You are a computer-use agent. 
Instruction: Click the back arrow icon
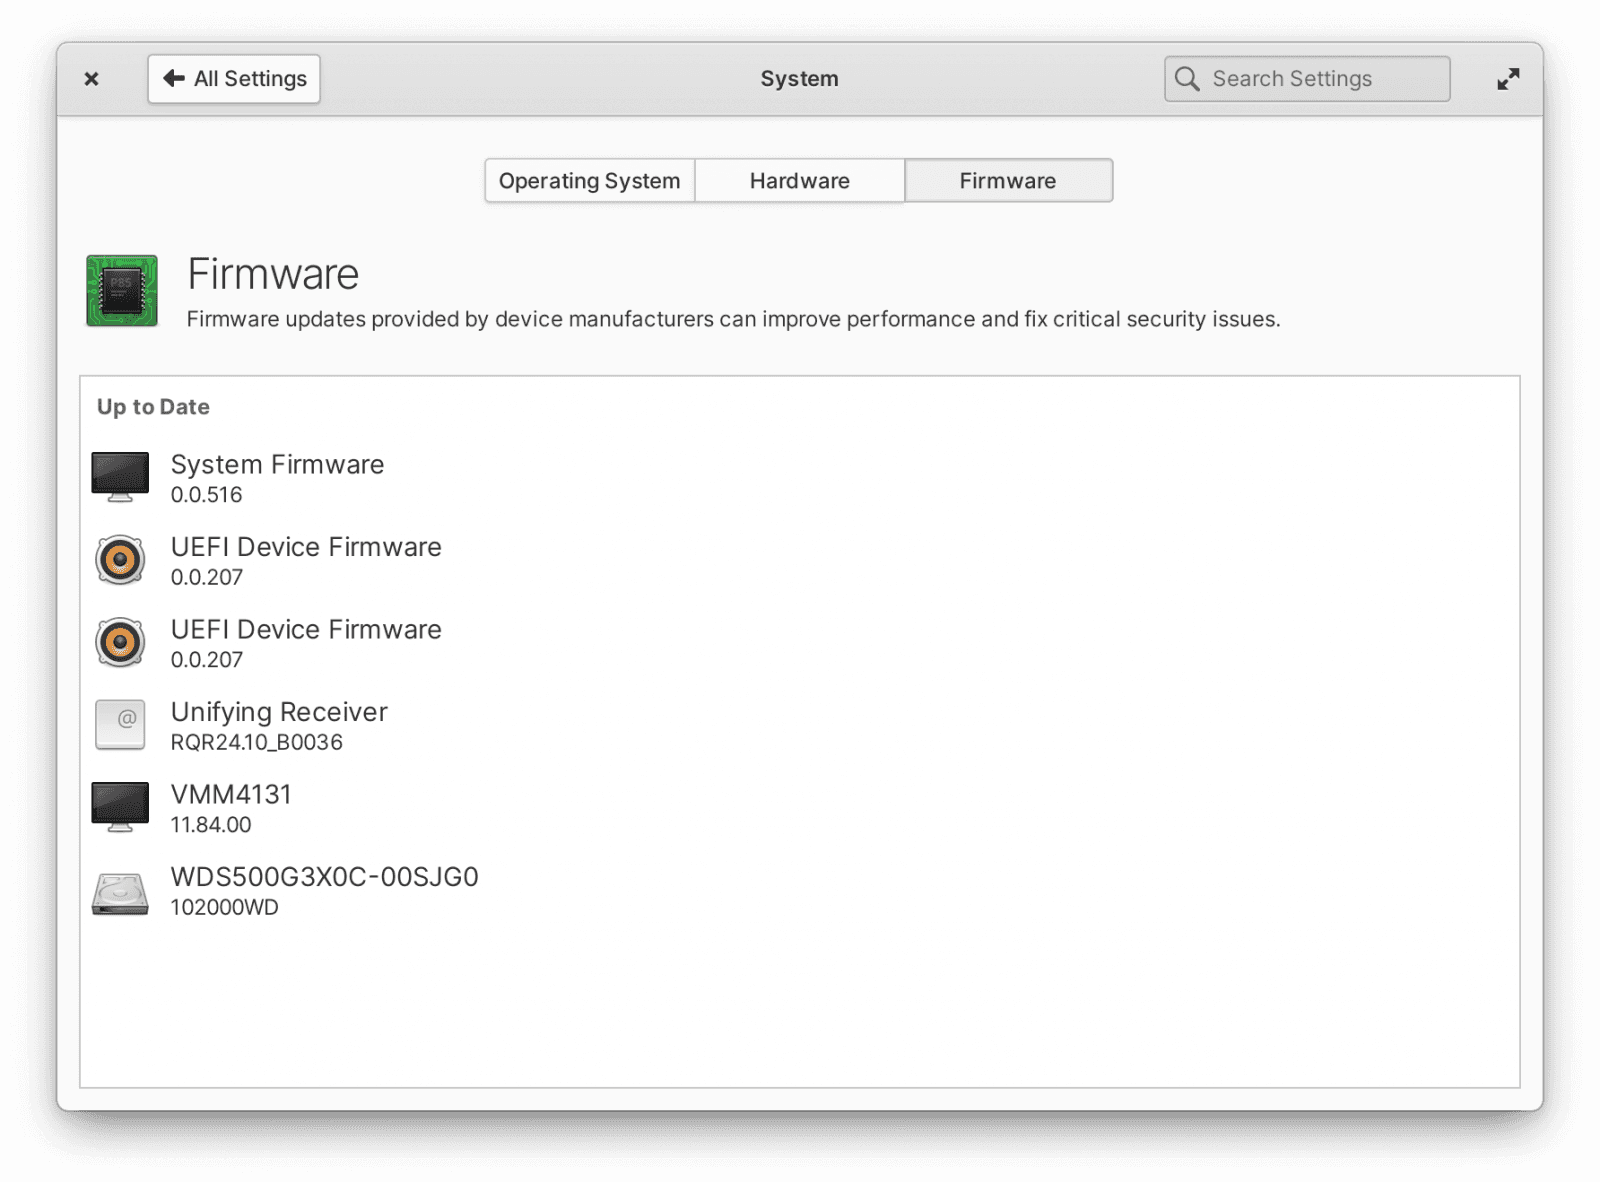point(176,78)
